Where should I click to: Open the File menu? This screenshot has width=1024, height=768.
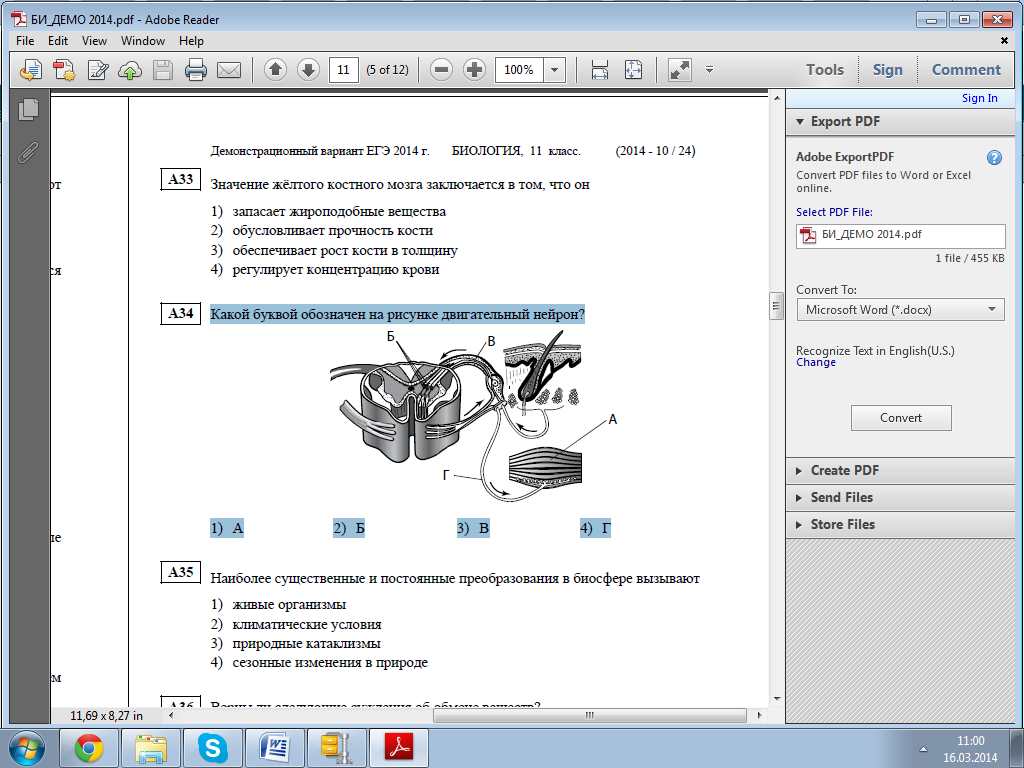tap(25, 40)
